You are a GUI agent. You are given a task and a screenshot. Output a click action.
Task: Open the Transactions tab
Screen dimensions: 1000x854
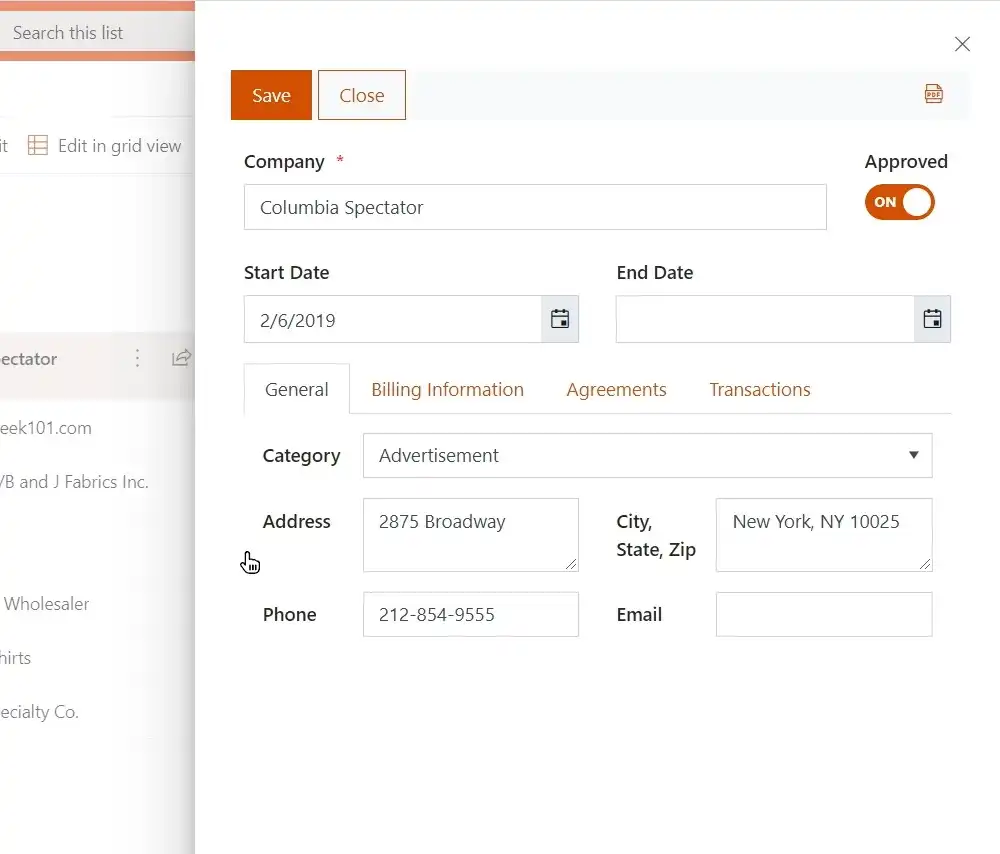pos(760,389)
